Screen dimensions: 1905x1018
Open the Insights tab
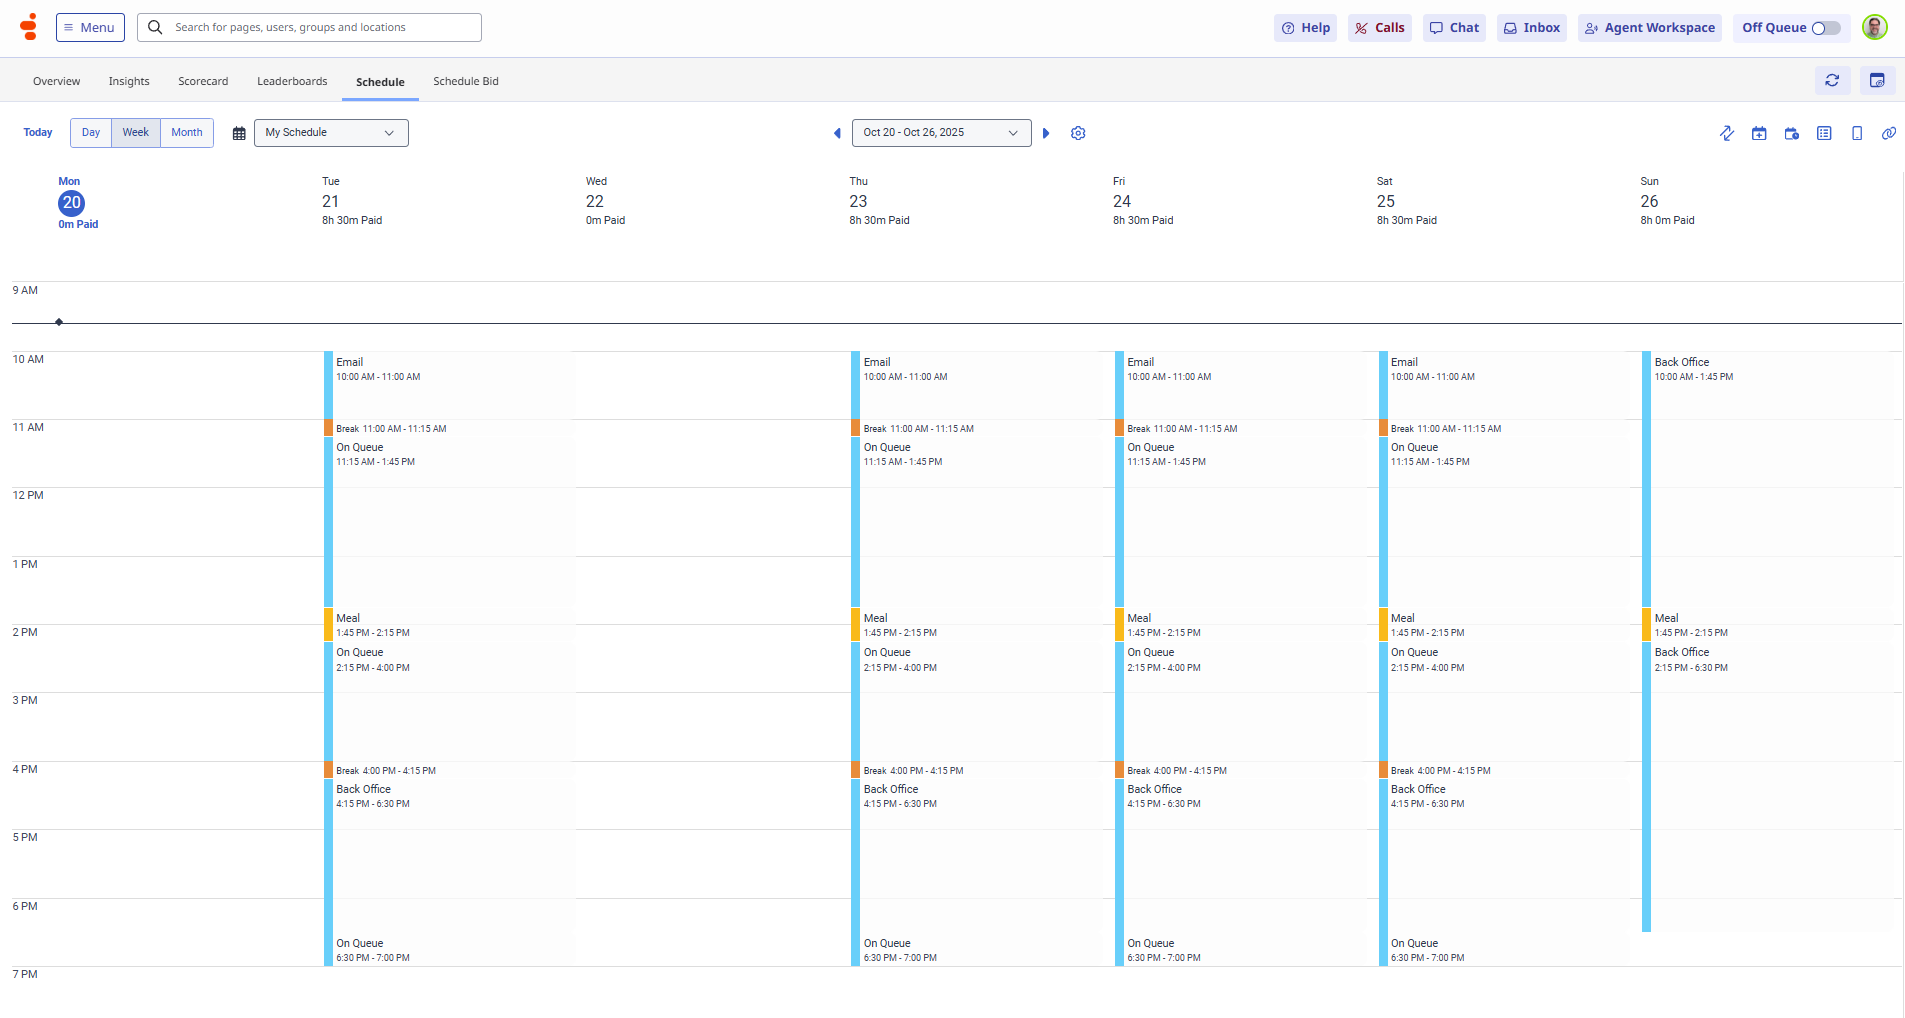click(x=129, y=81)
